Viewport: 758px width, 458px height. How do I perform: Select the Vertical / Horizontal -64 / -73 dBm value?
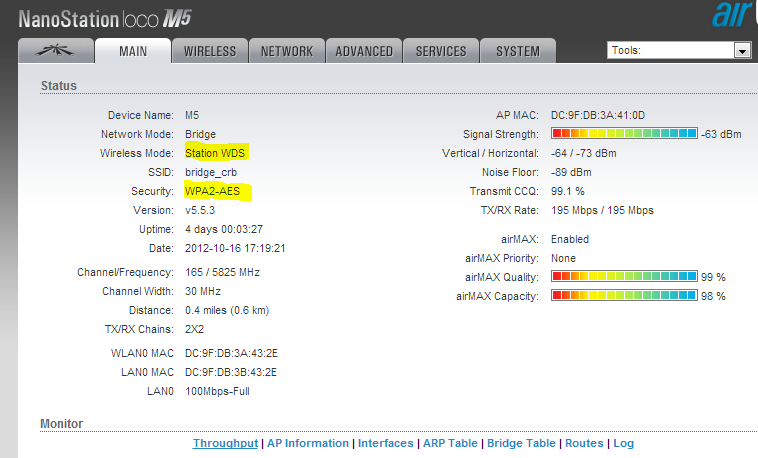click(583, 153)
